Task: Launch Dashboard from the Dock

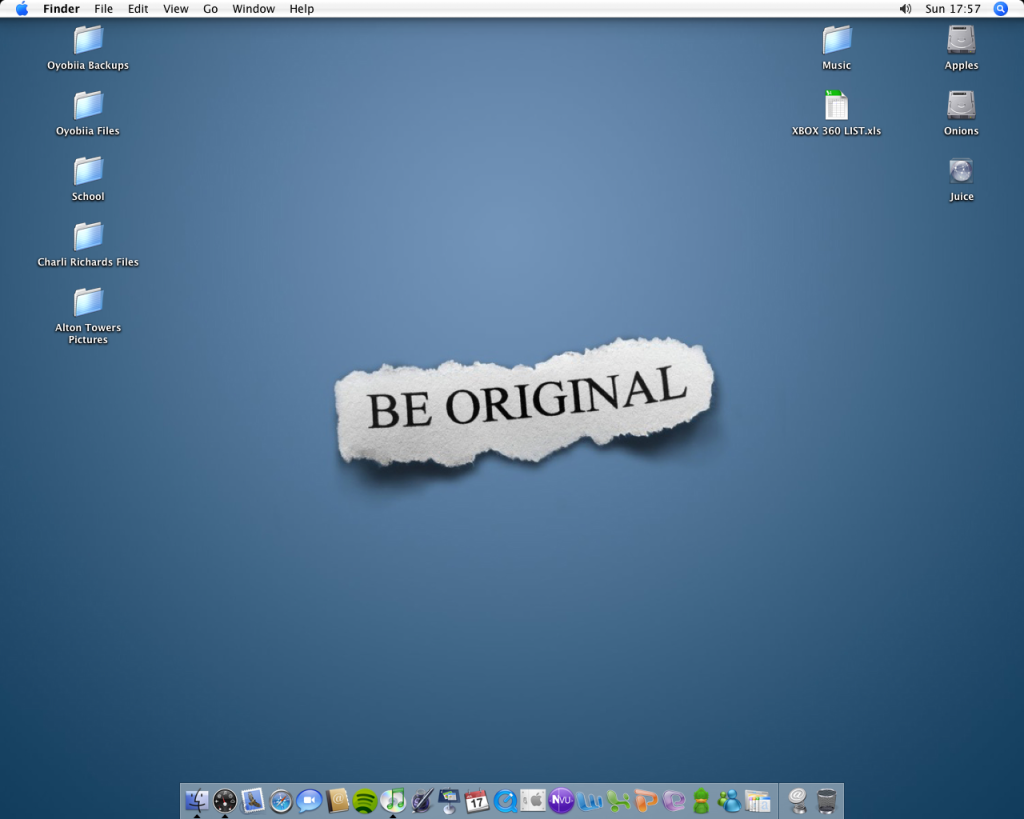Action: point(225,800)
